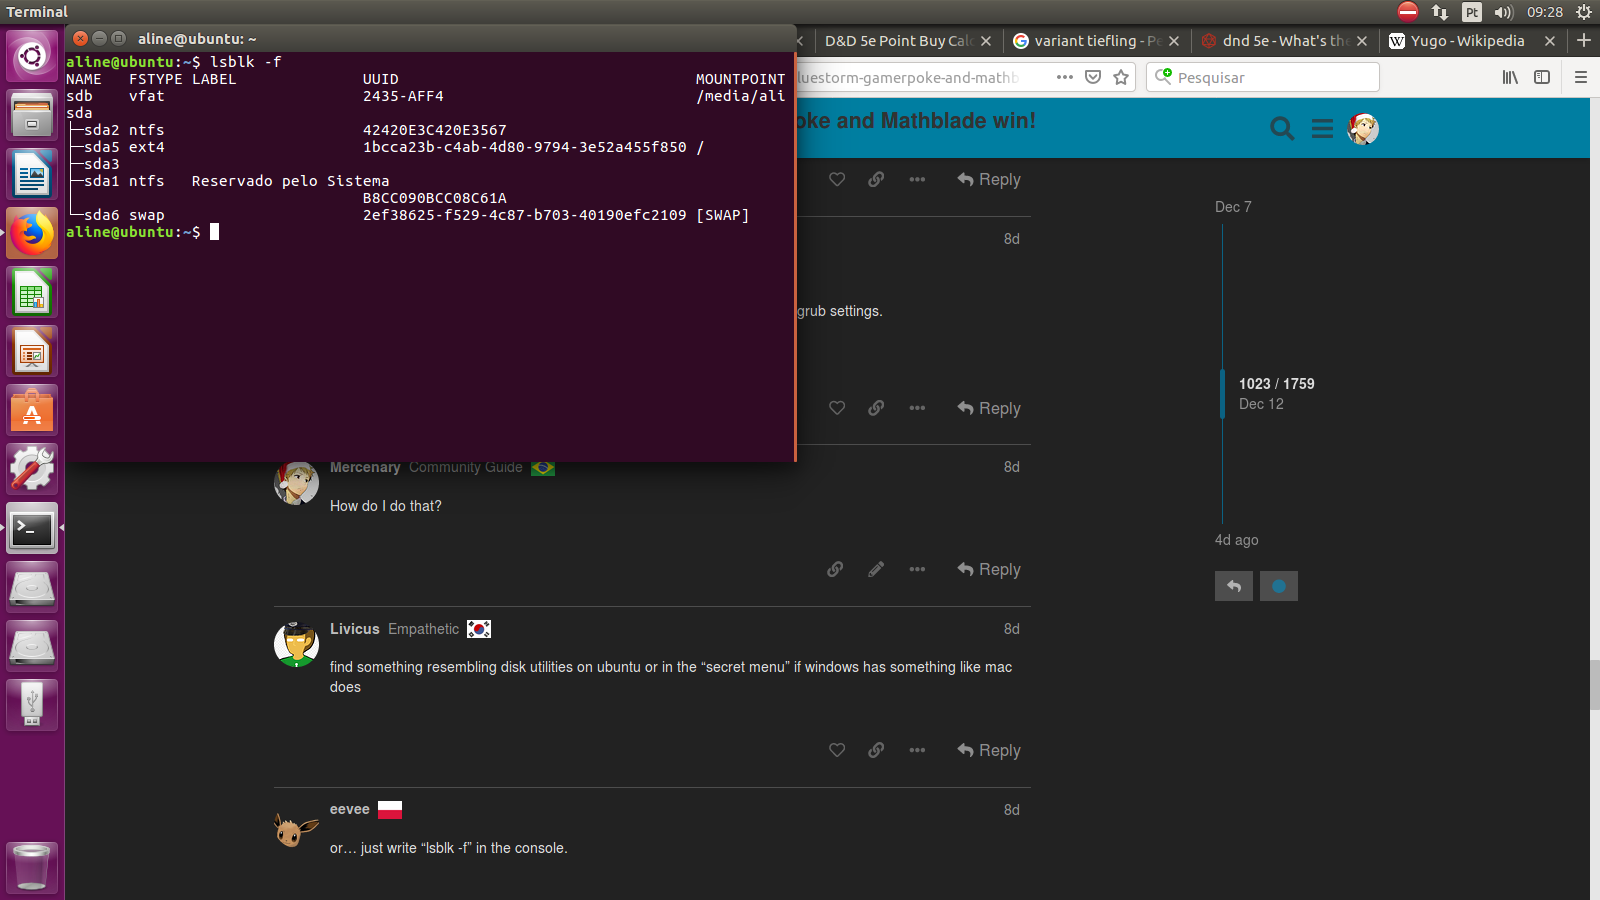
Task: Jump to 4d ago on timeline
Action: point(1237,540)
